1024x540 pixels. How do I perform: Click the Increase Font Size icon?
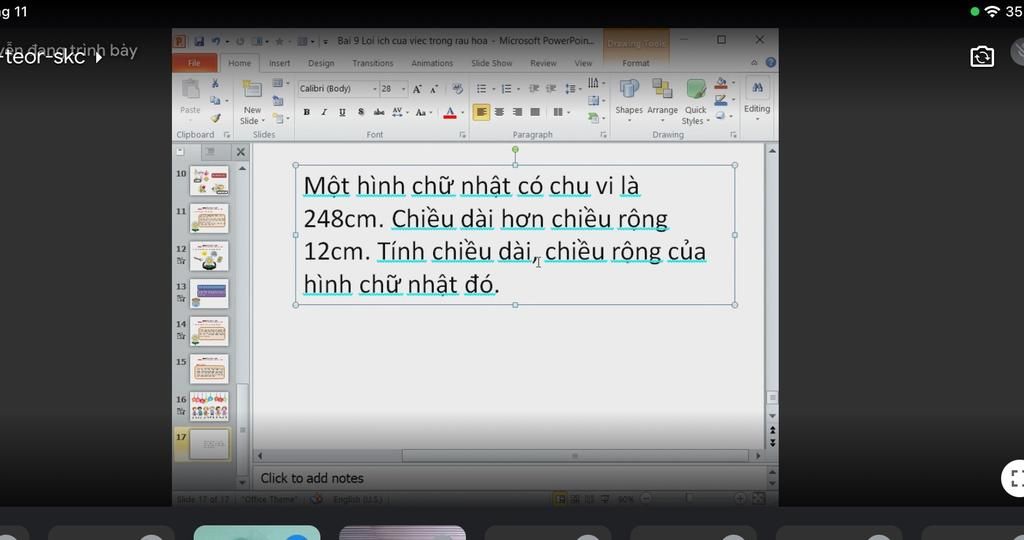tap(417, 88)
